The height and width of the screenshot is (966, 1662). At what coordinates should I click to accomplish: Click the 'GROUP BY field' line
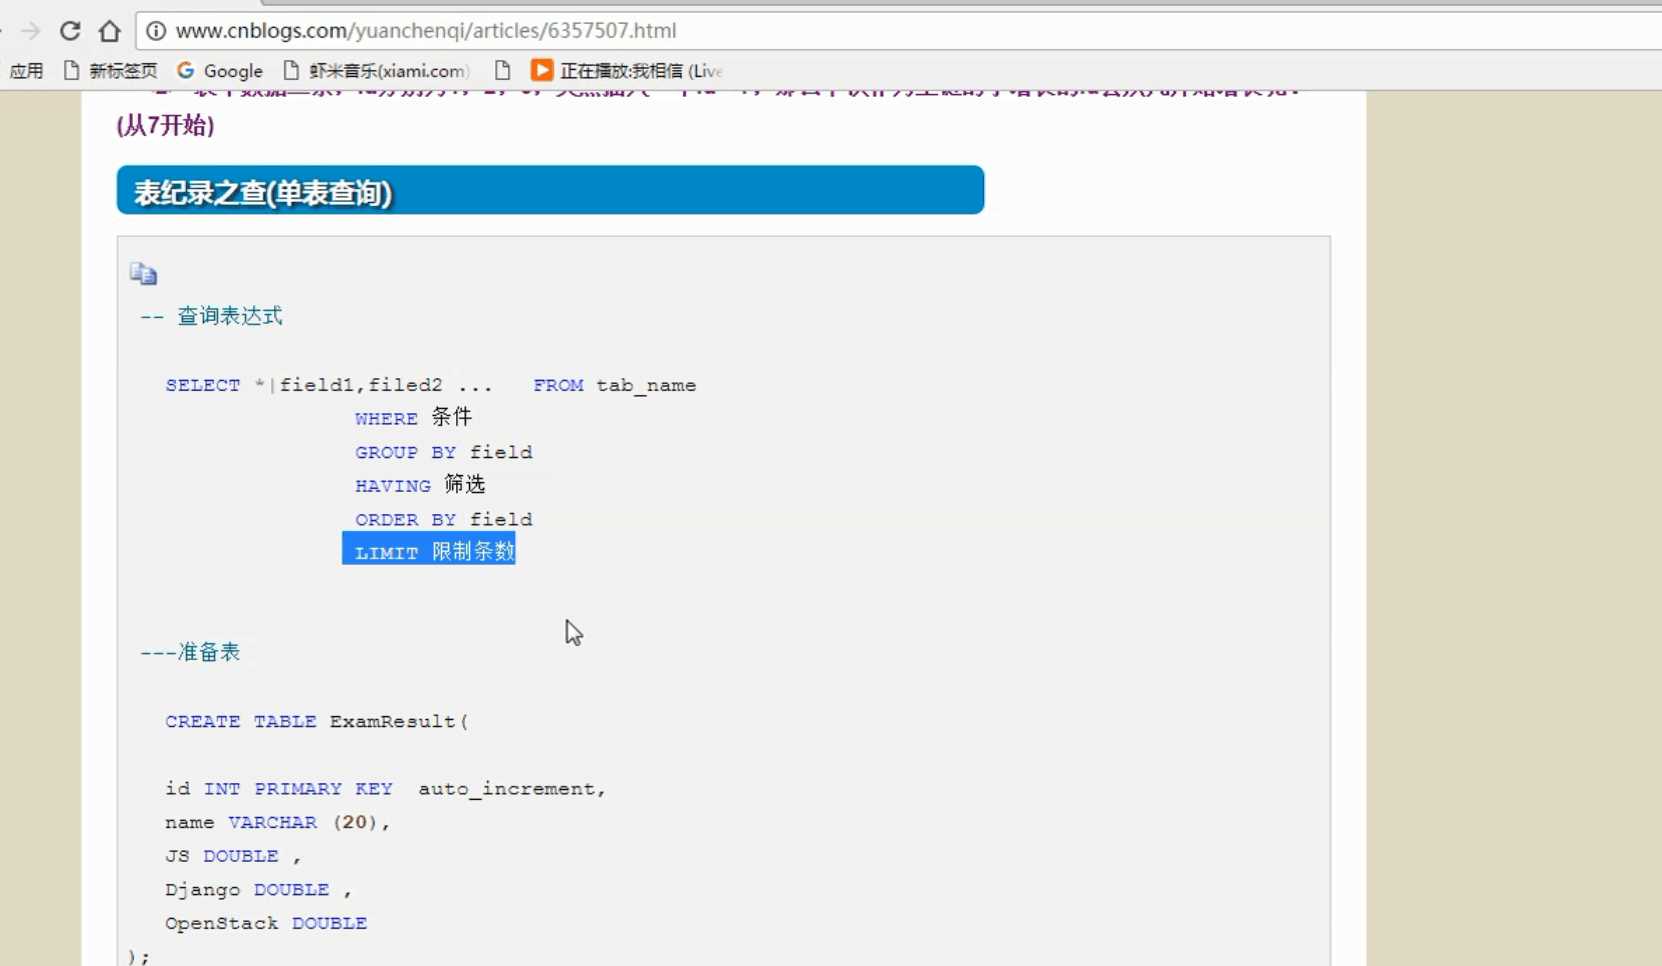click(x=444, y=452)
